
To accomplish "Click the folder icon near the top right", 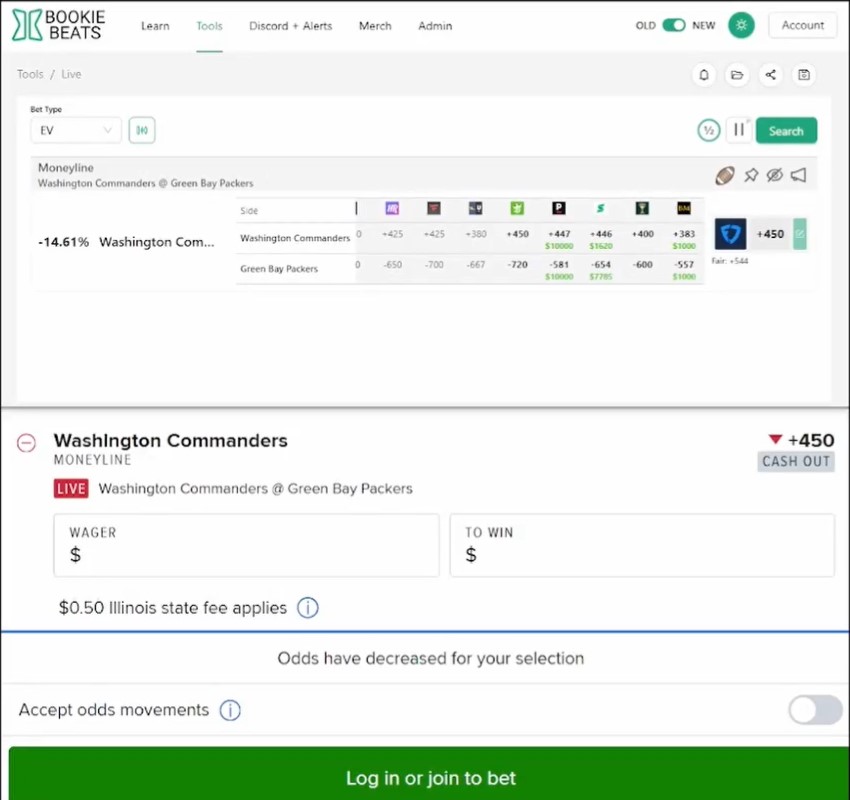I will click(738, 75).
